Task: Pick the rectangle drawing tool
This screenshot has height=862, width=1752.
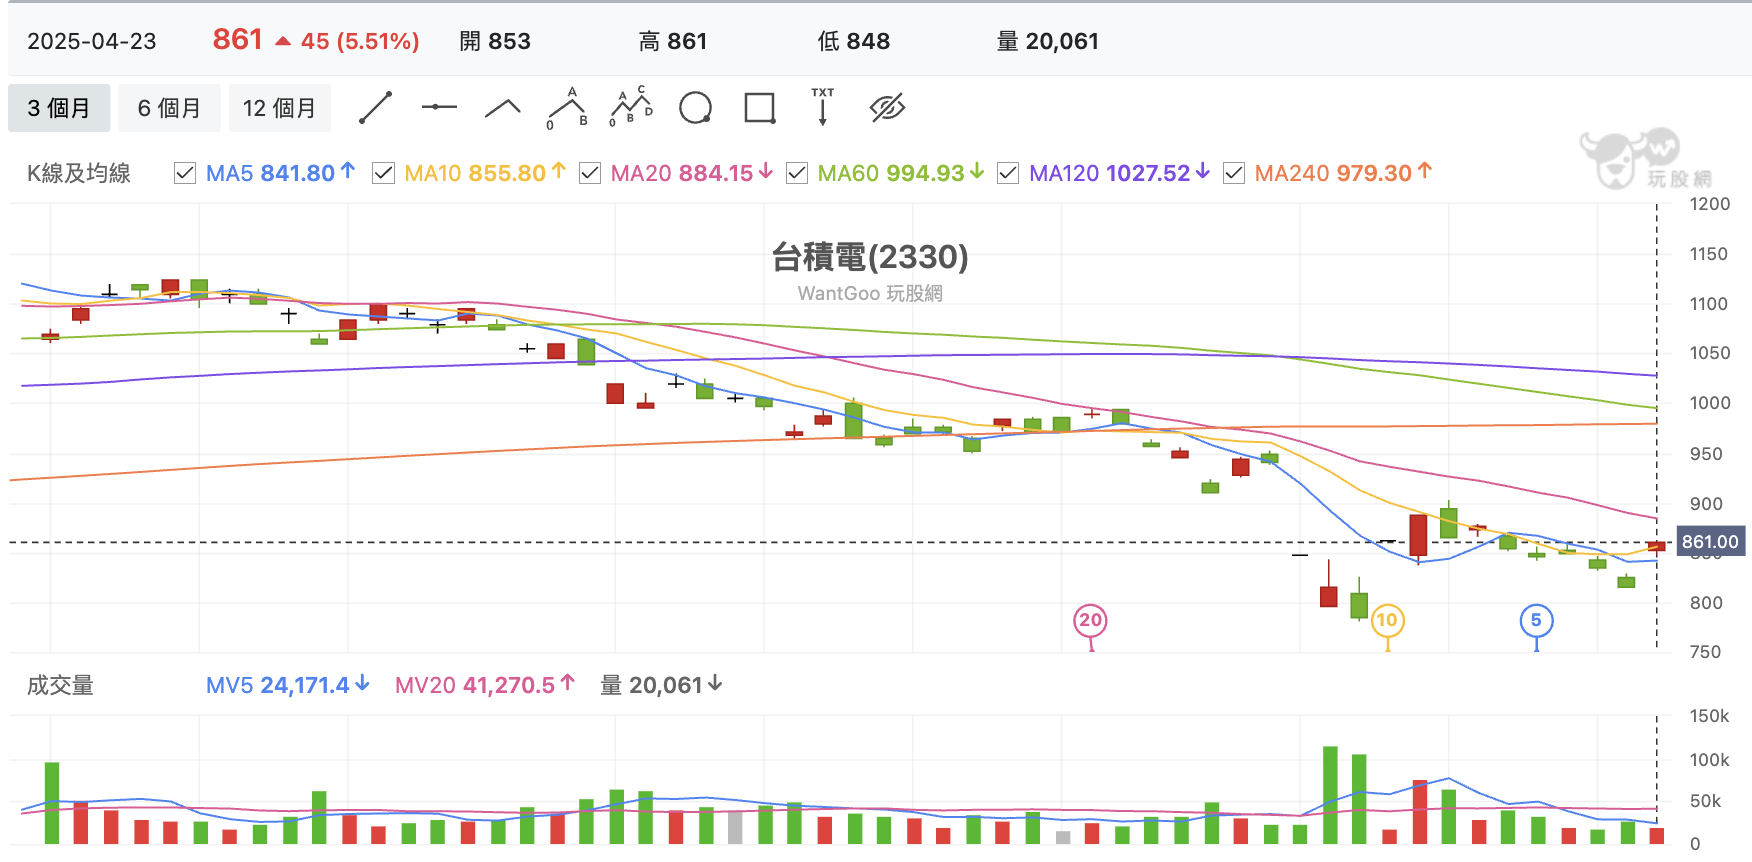Action: coord(760,108)
